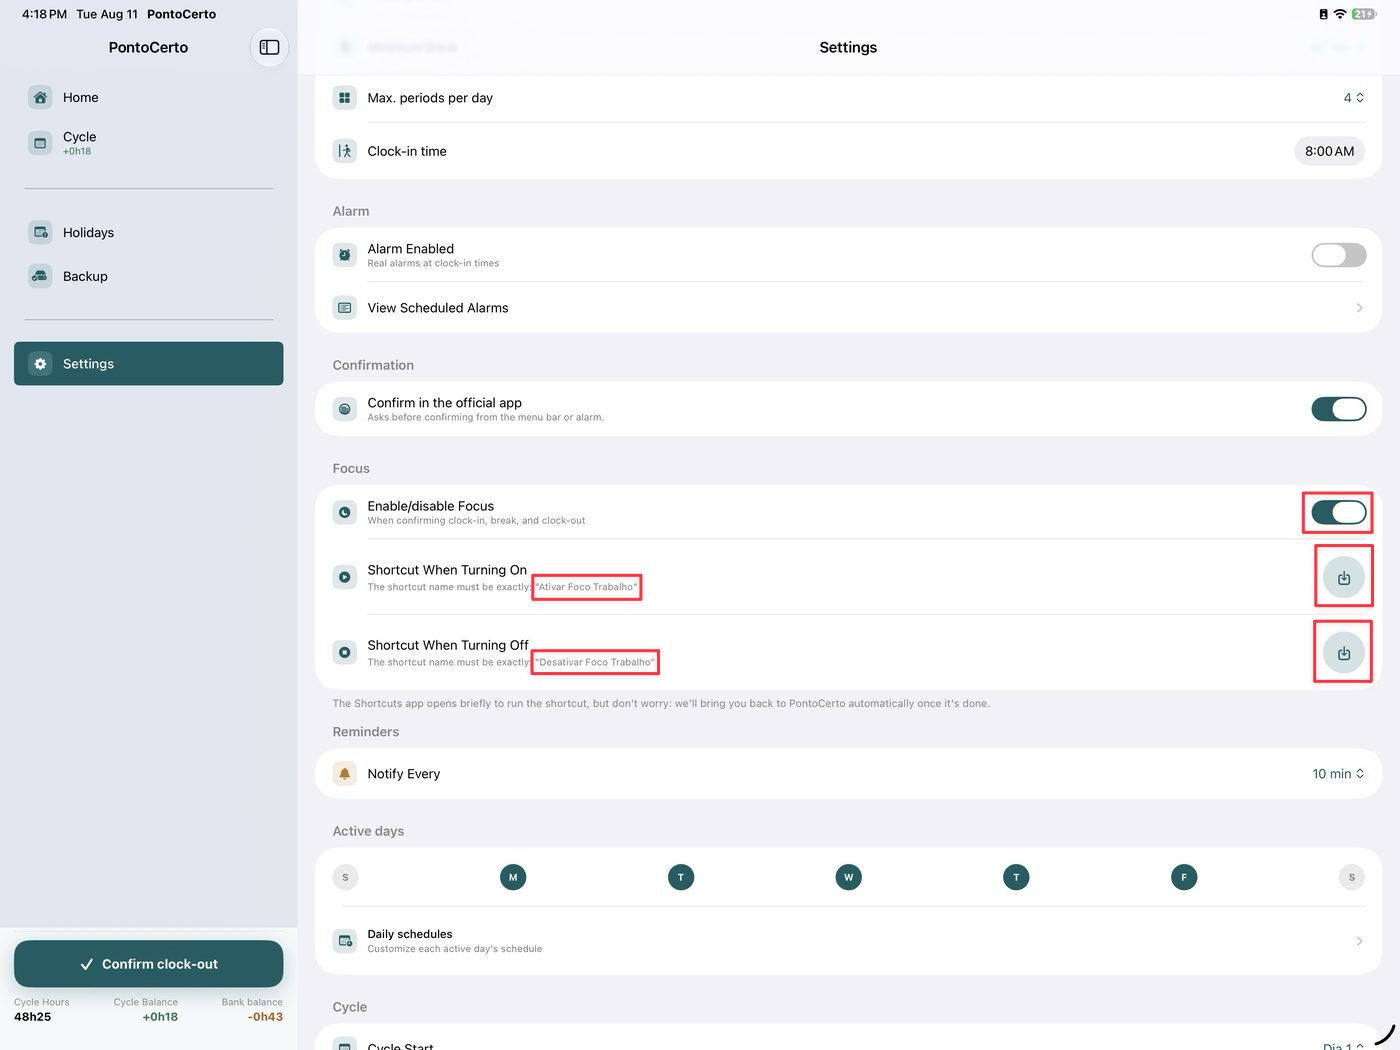
Task: Change the 8:00 AM clock-in time
Action: coord(1329,151)
